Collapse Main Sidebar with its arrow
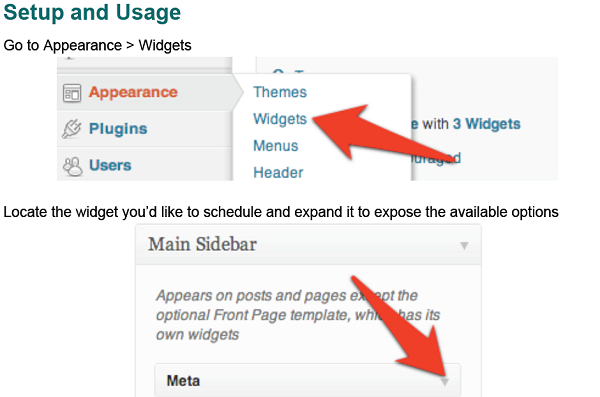 (x=464, y=245)
